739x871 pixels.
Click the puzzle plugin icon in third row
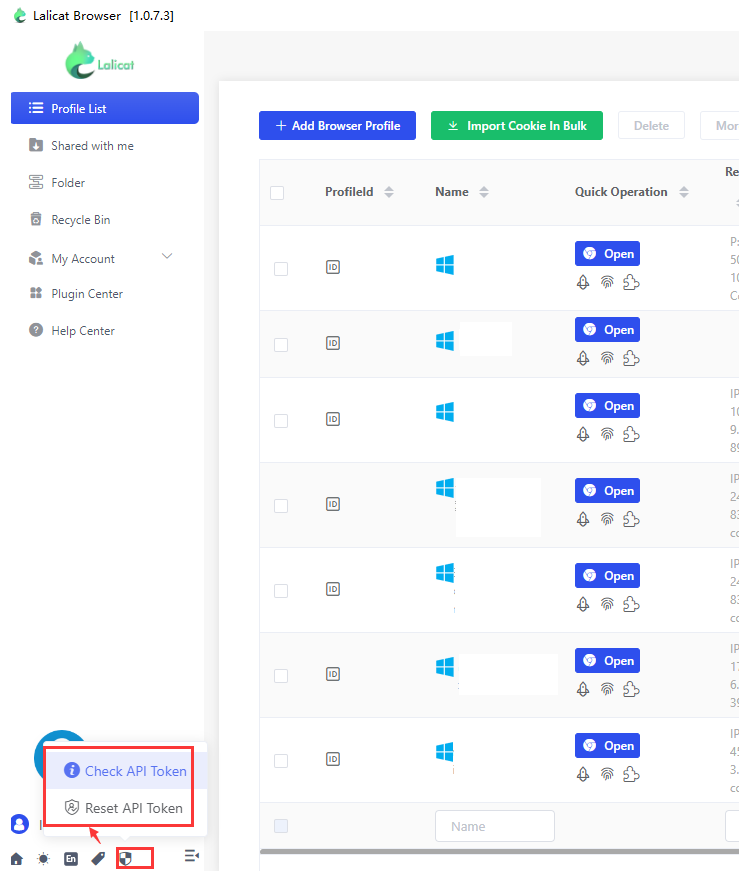(631, 434)
